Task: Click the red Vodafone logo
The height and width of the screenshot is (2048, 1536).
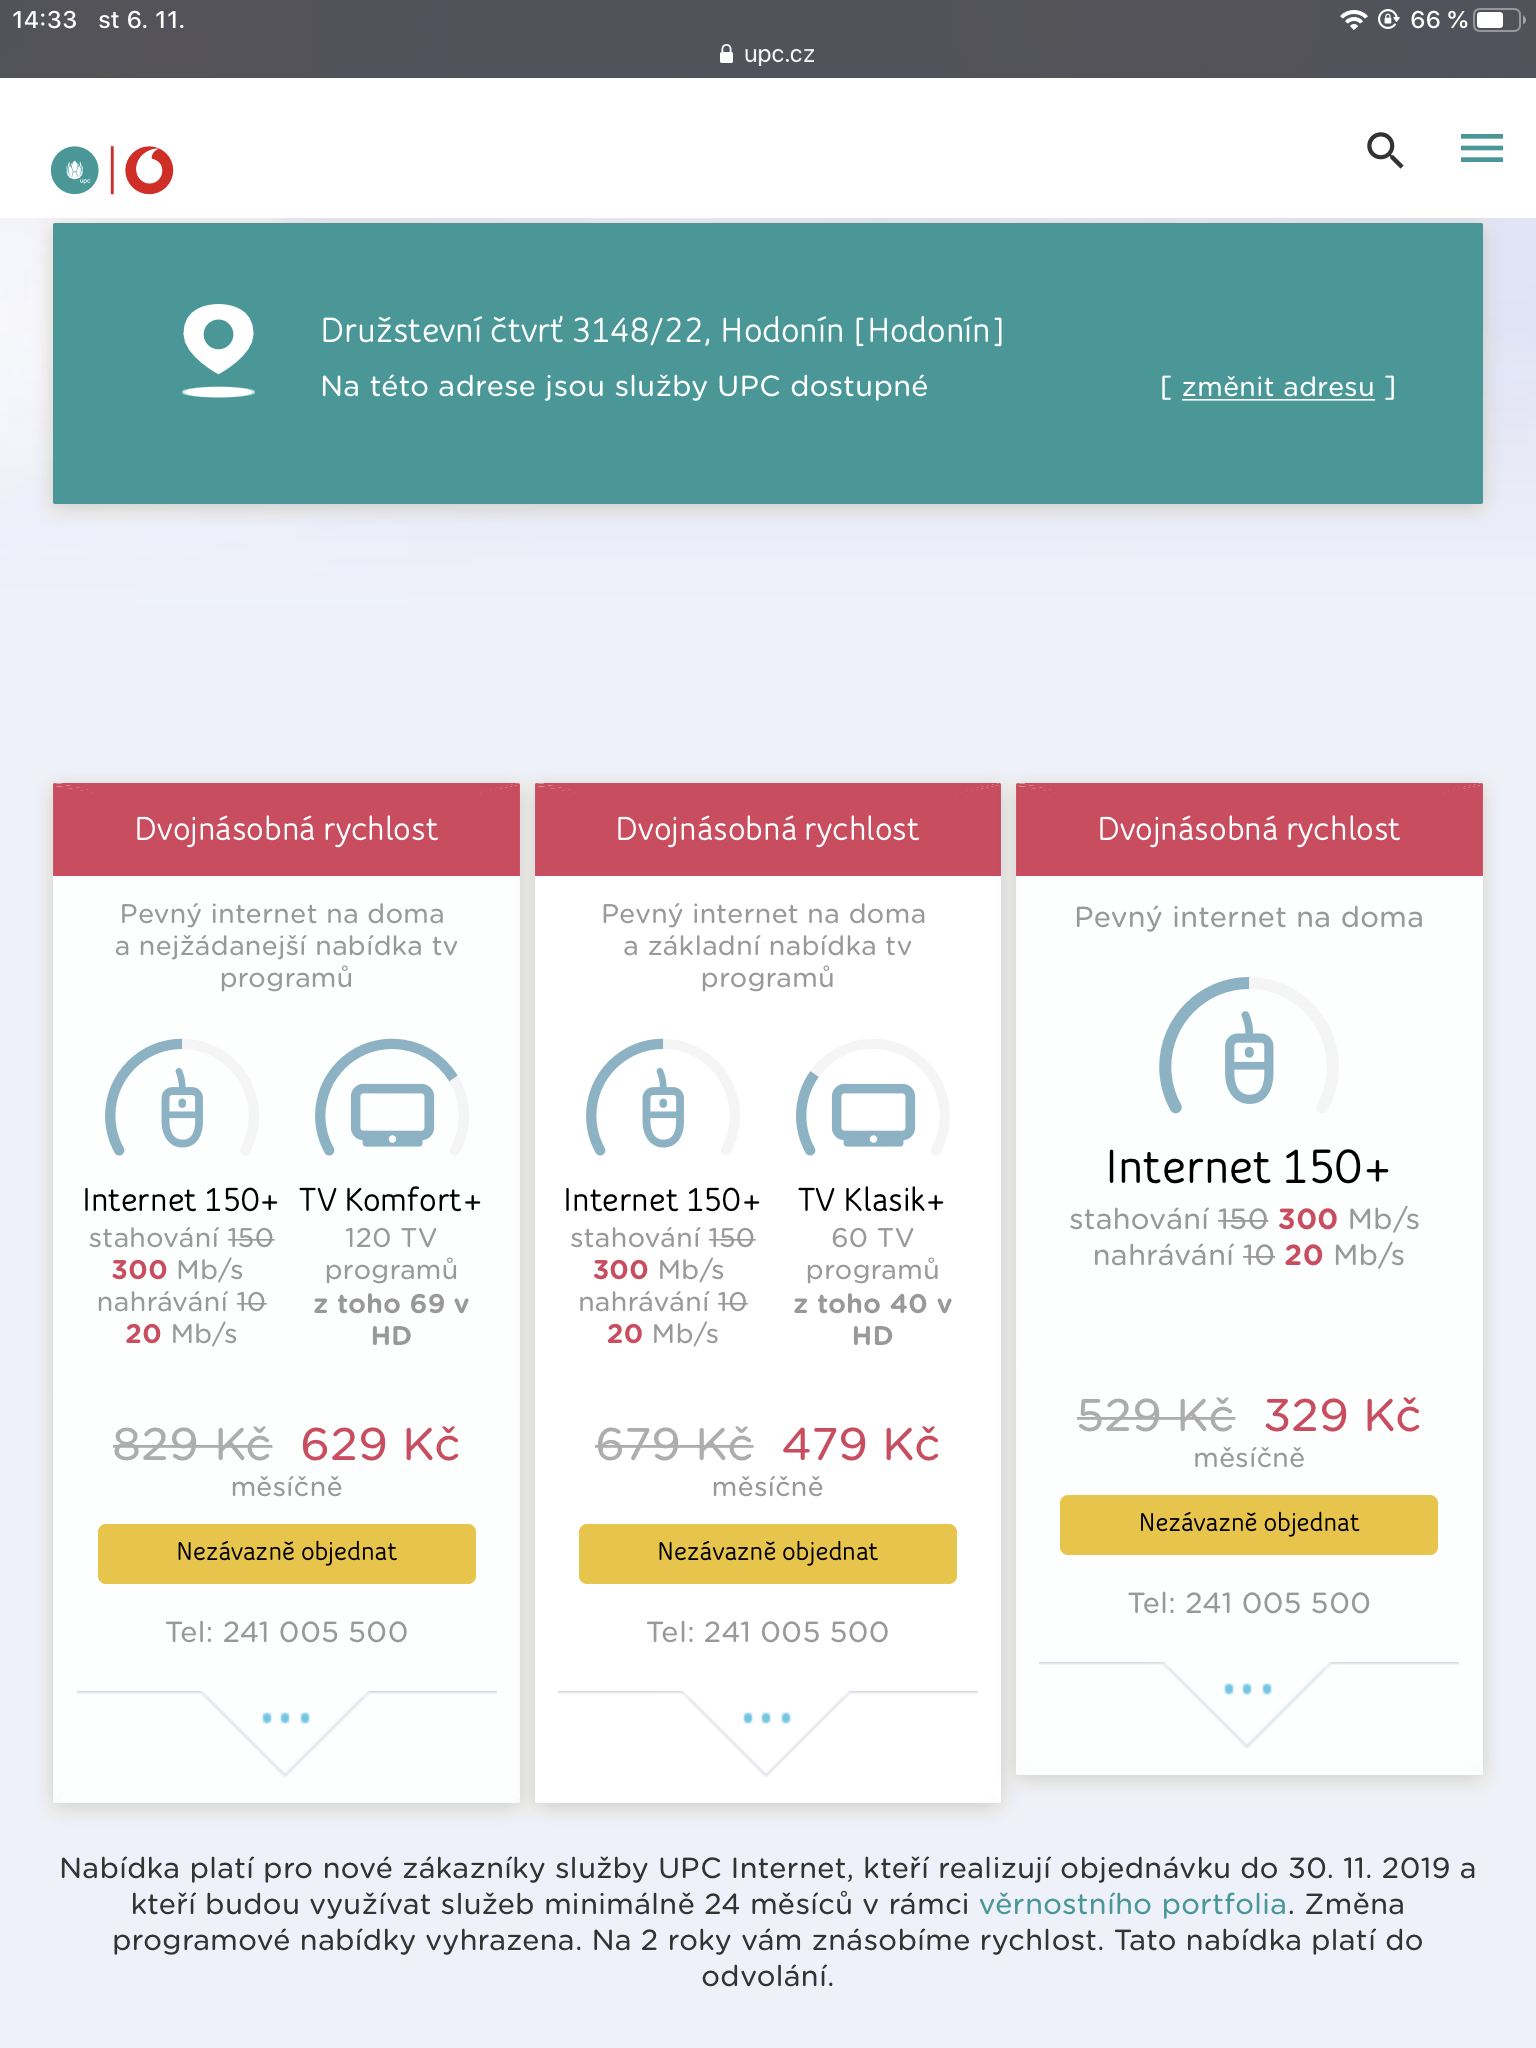Action: 149,170
